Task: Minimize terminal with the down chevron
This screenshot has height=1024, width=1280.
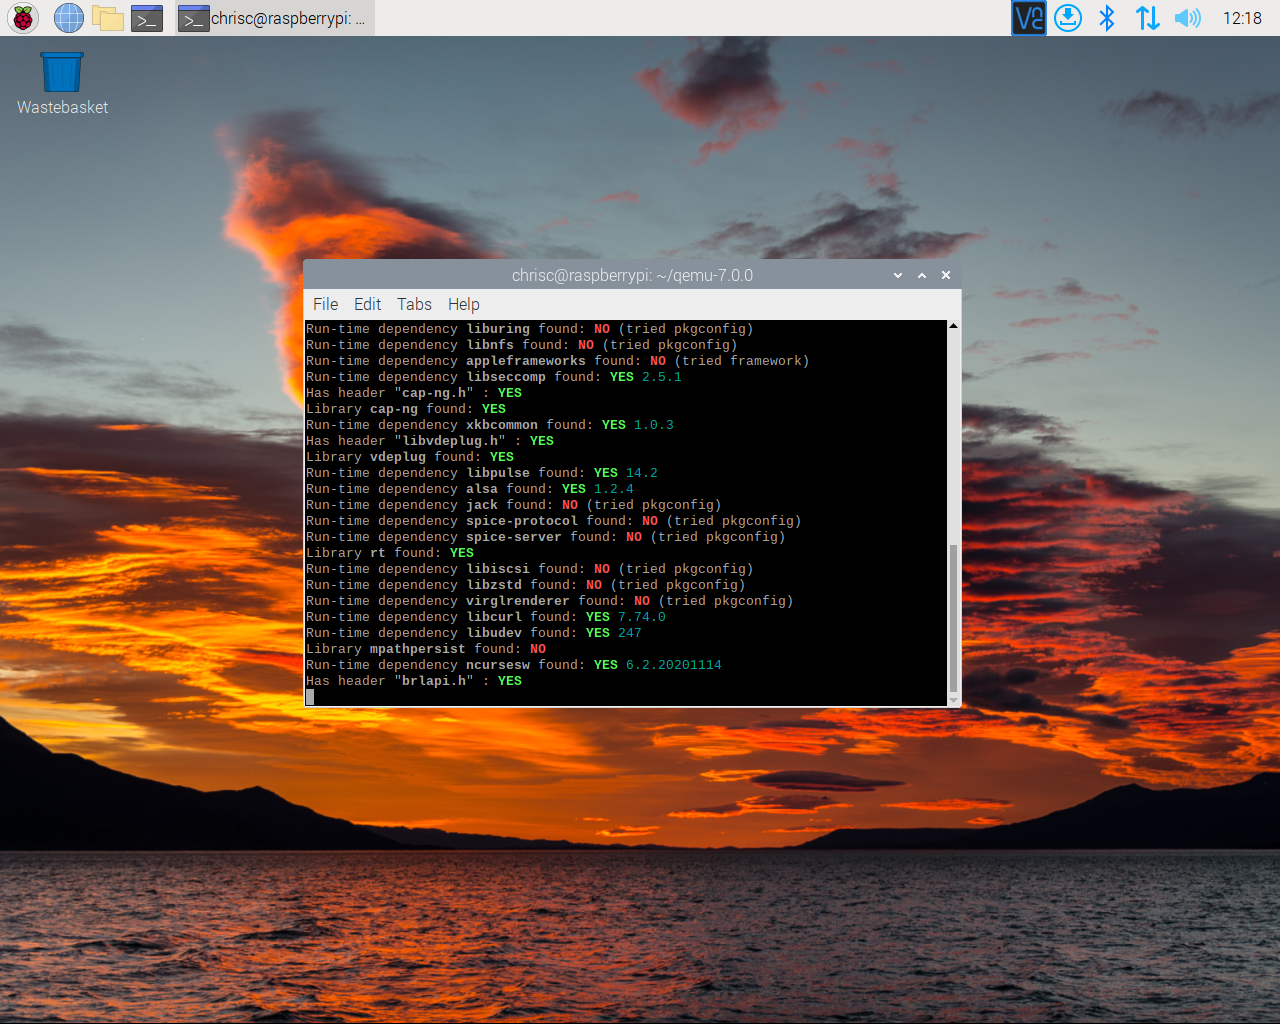Action: pos(898,275)
